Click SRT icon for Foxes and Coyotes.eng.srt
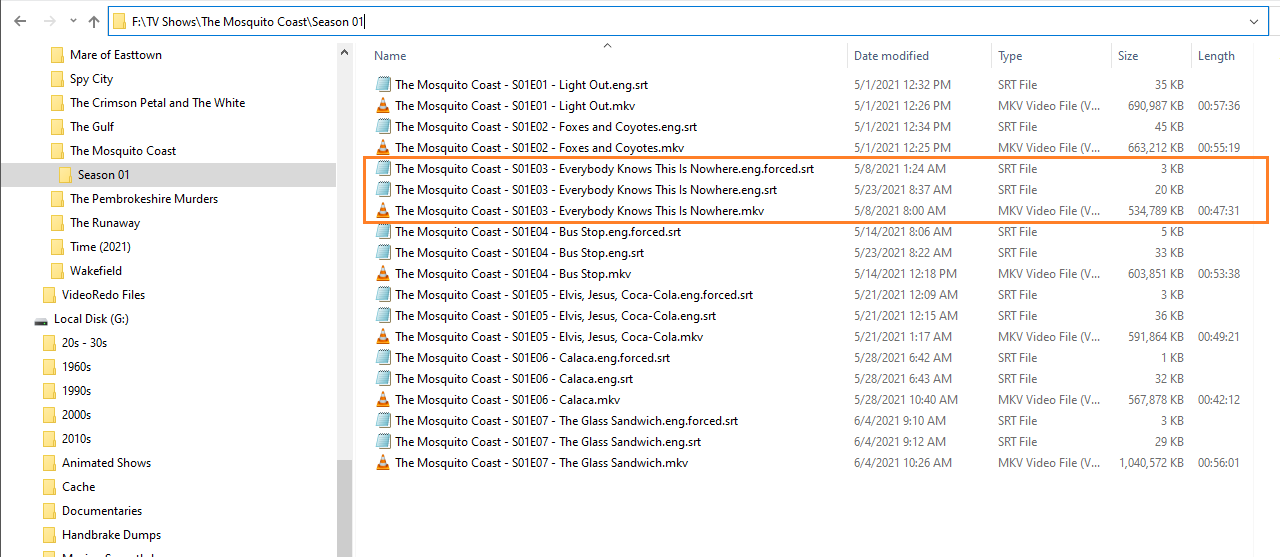 (382, 127)
